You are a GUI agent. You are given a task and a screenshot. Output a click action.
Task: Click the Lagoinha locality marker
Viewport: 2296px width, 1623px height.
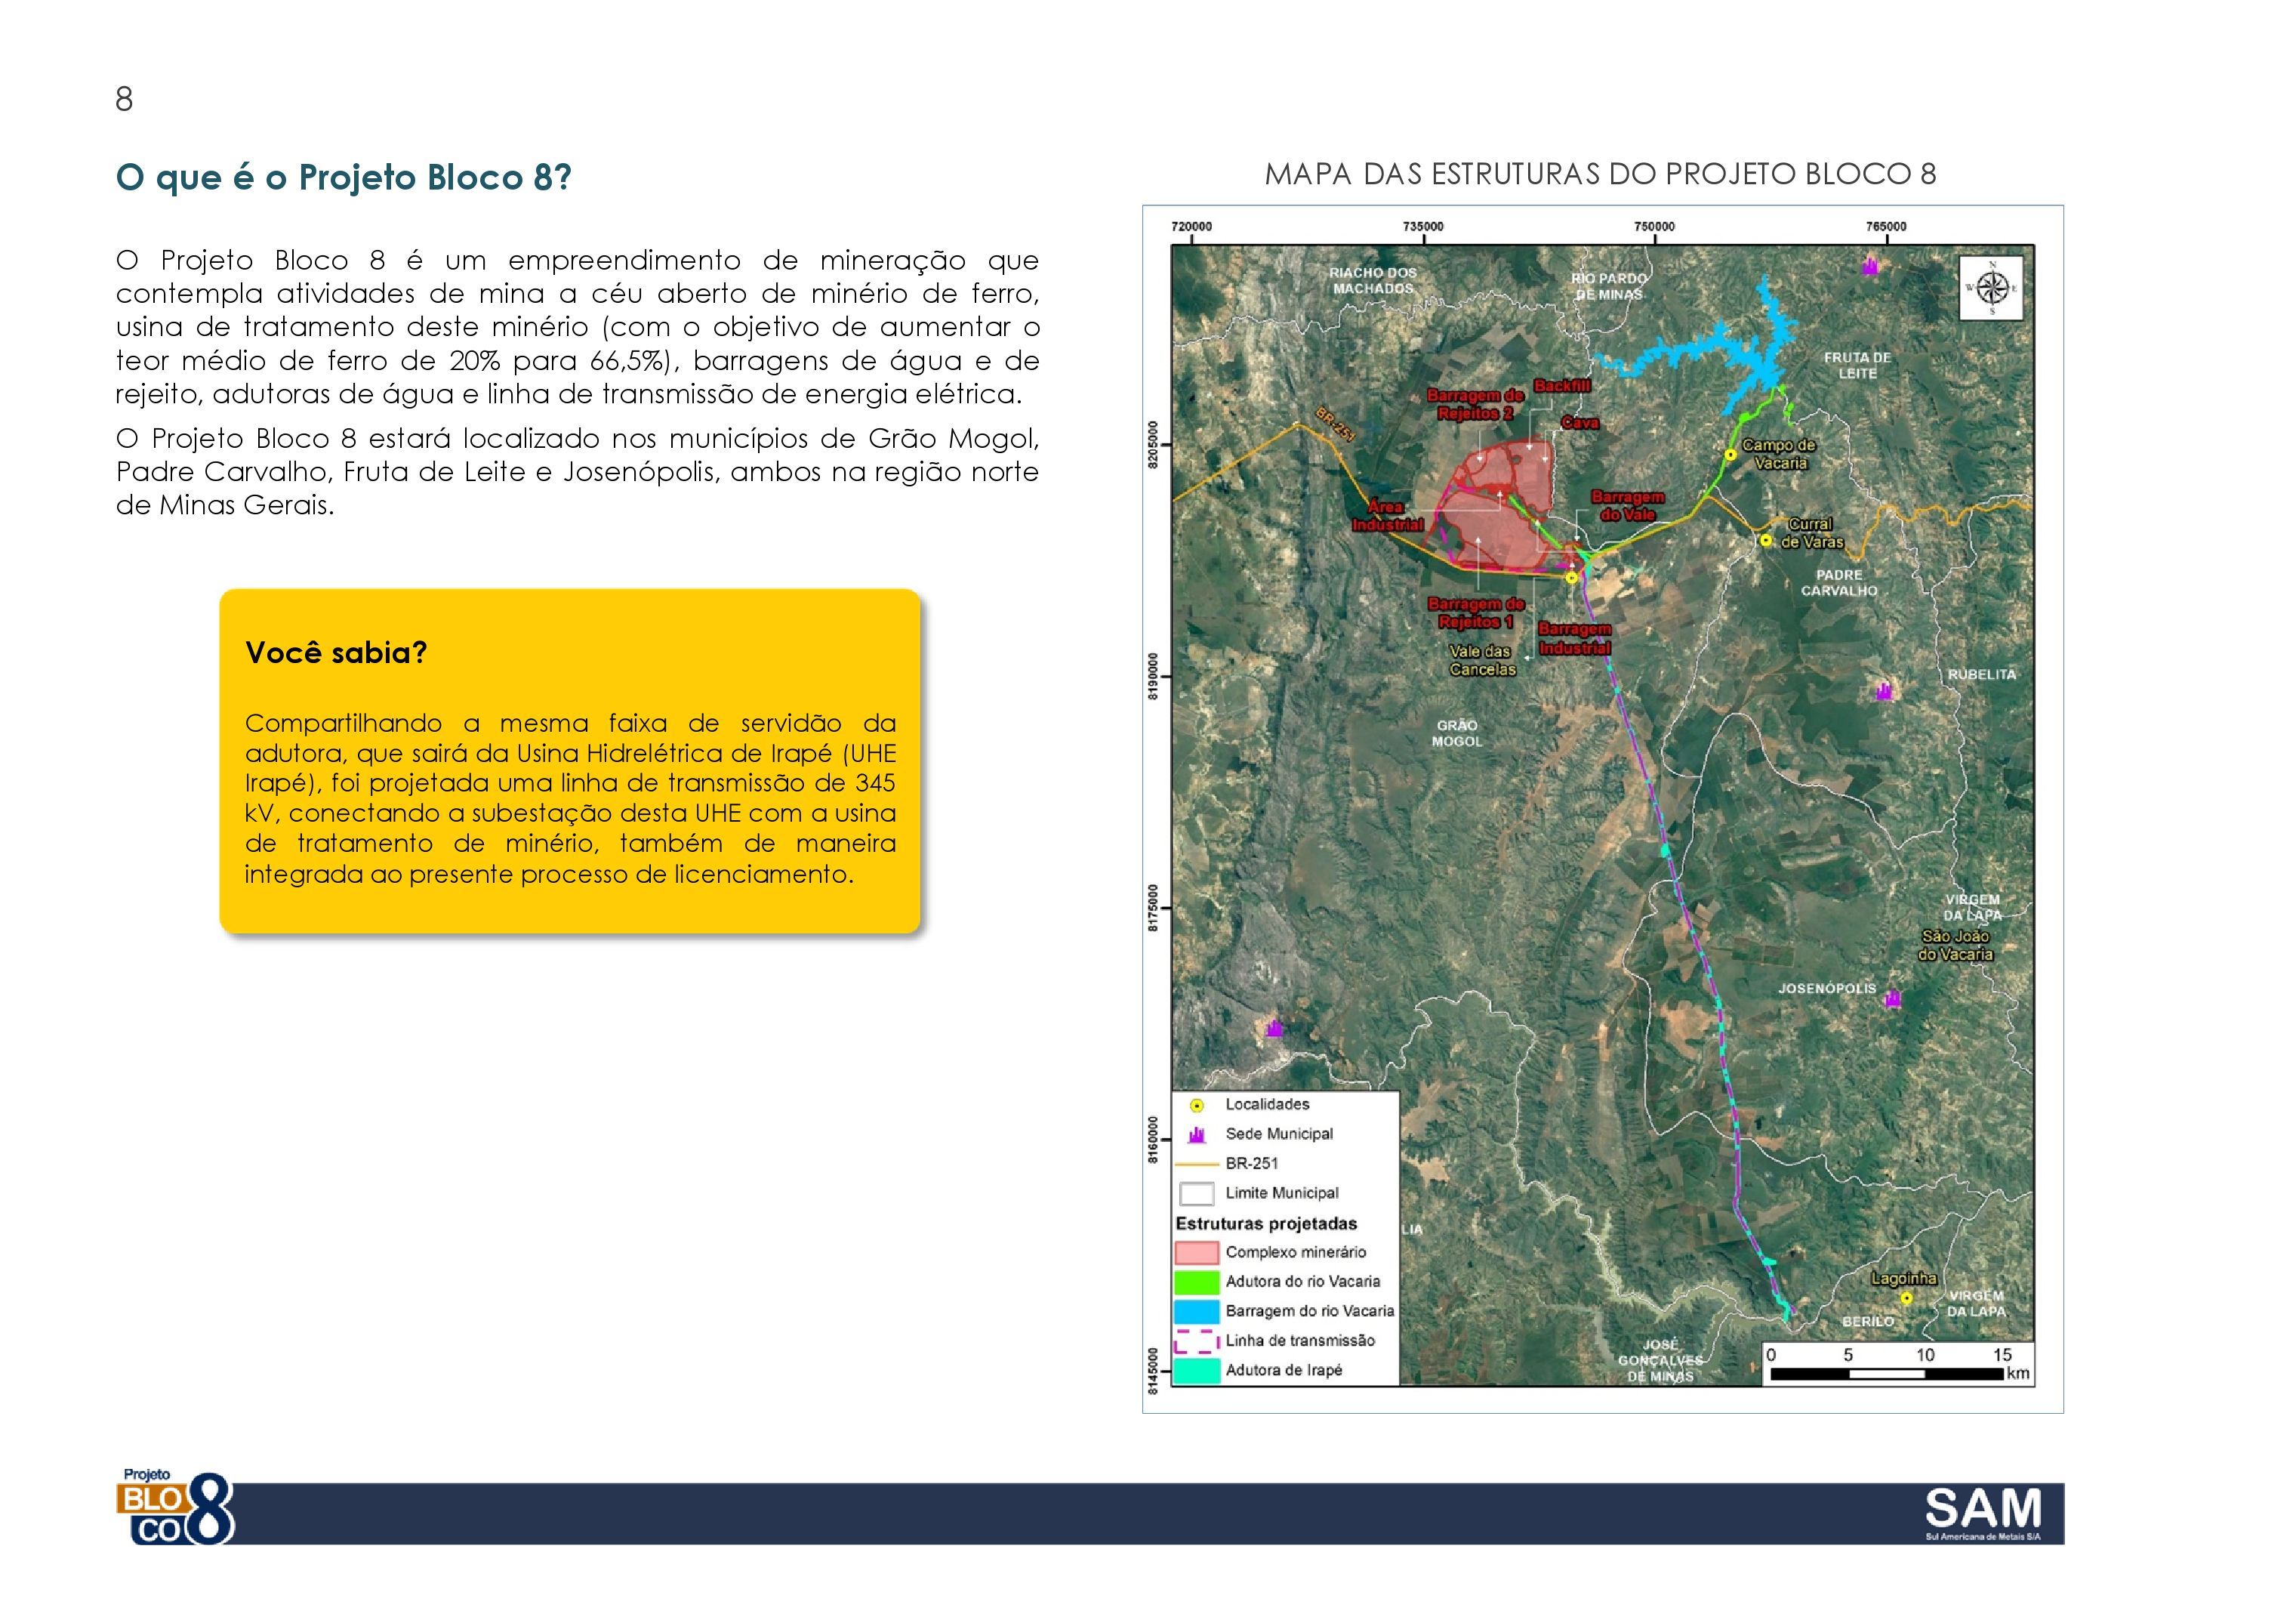(x=1906, y=1298)
